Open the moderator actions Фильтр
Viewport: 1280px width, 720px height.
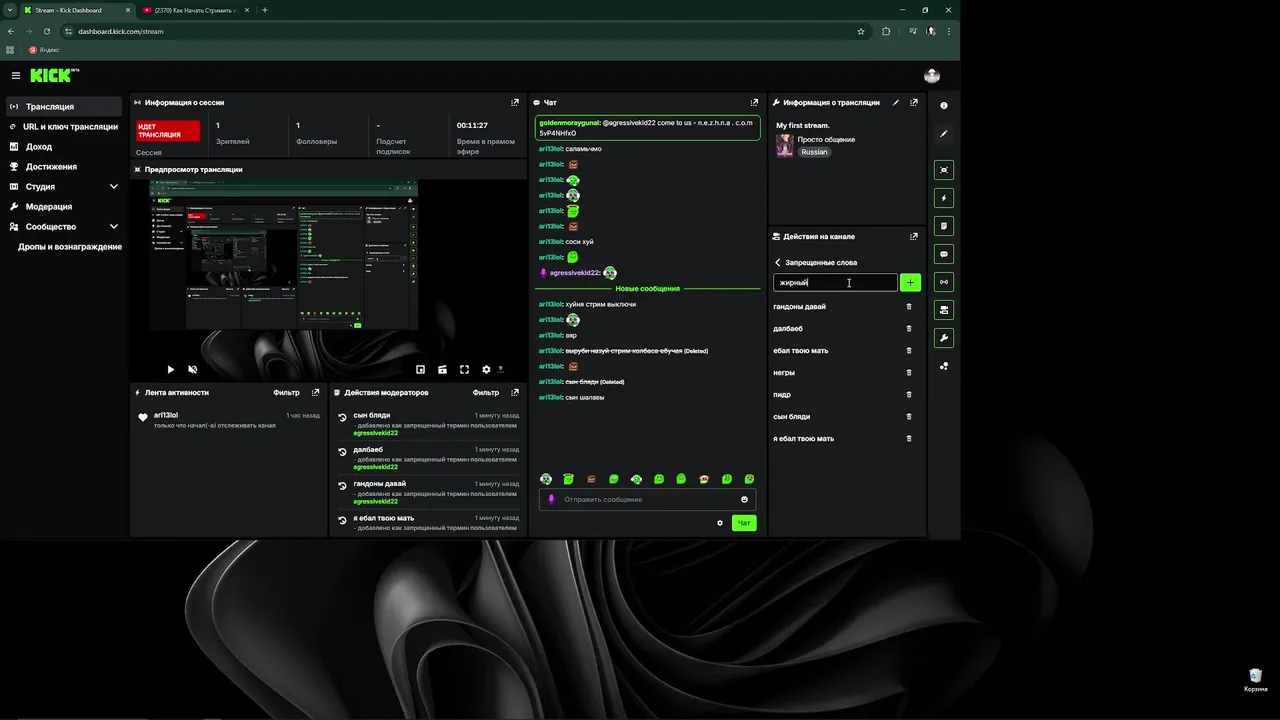(x=486, y=393)
